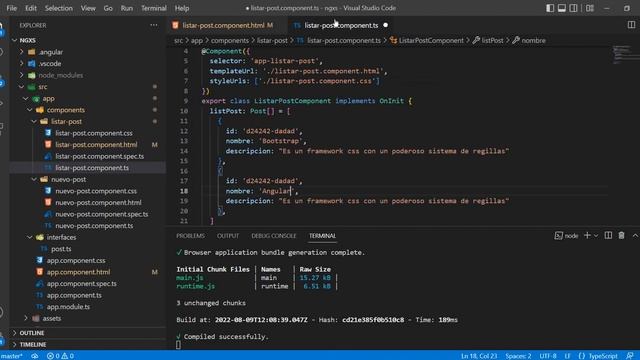The height and width of the screenshot is (360, 640).
Task: Change UTF-8 file encoding
Action: (x=548, y=356)
